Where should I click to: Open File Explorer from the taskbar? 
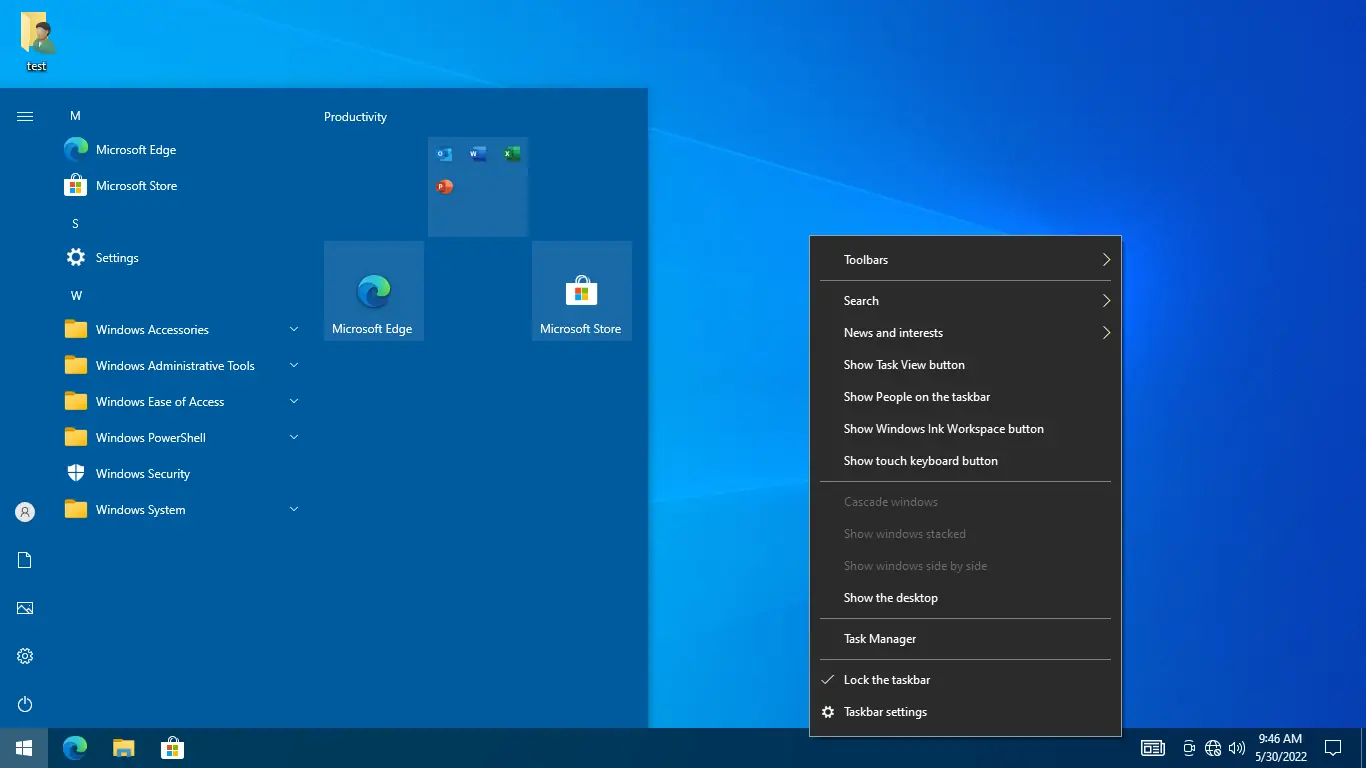(123, 748)
